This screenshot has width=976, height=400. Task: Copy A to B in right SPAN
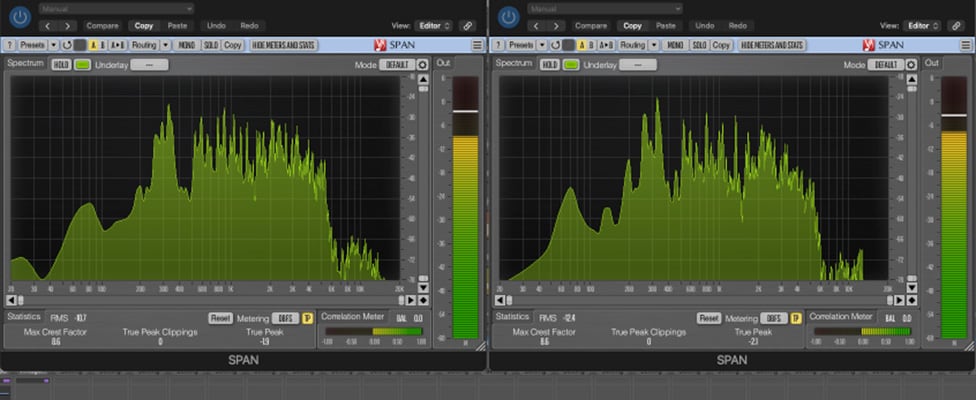point(606,45)
